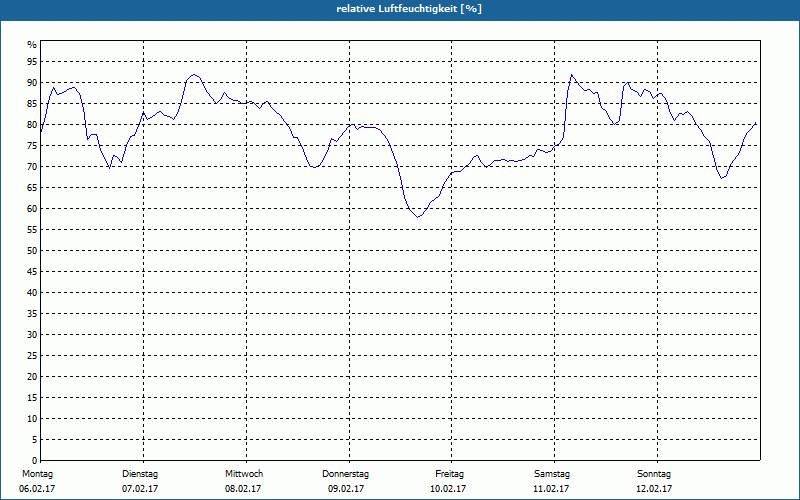Click the y-axis value '80'
800x500 pixels.
click(32, 124)
